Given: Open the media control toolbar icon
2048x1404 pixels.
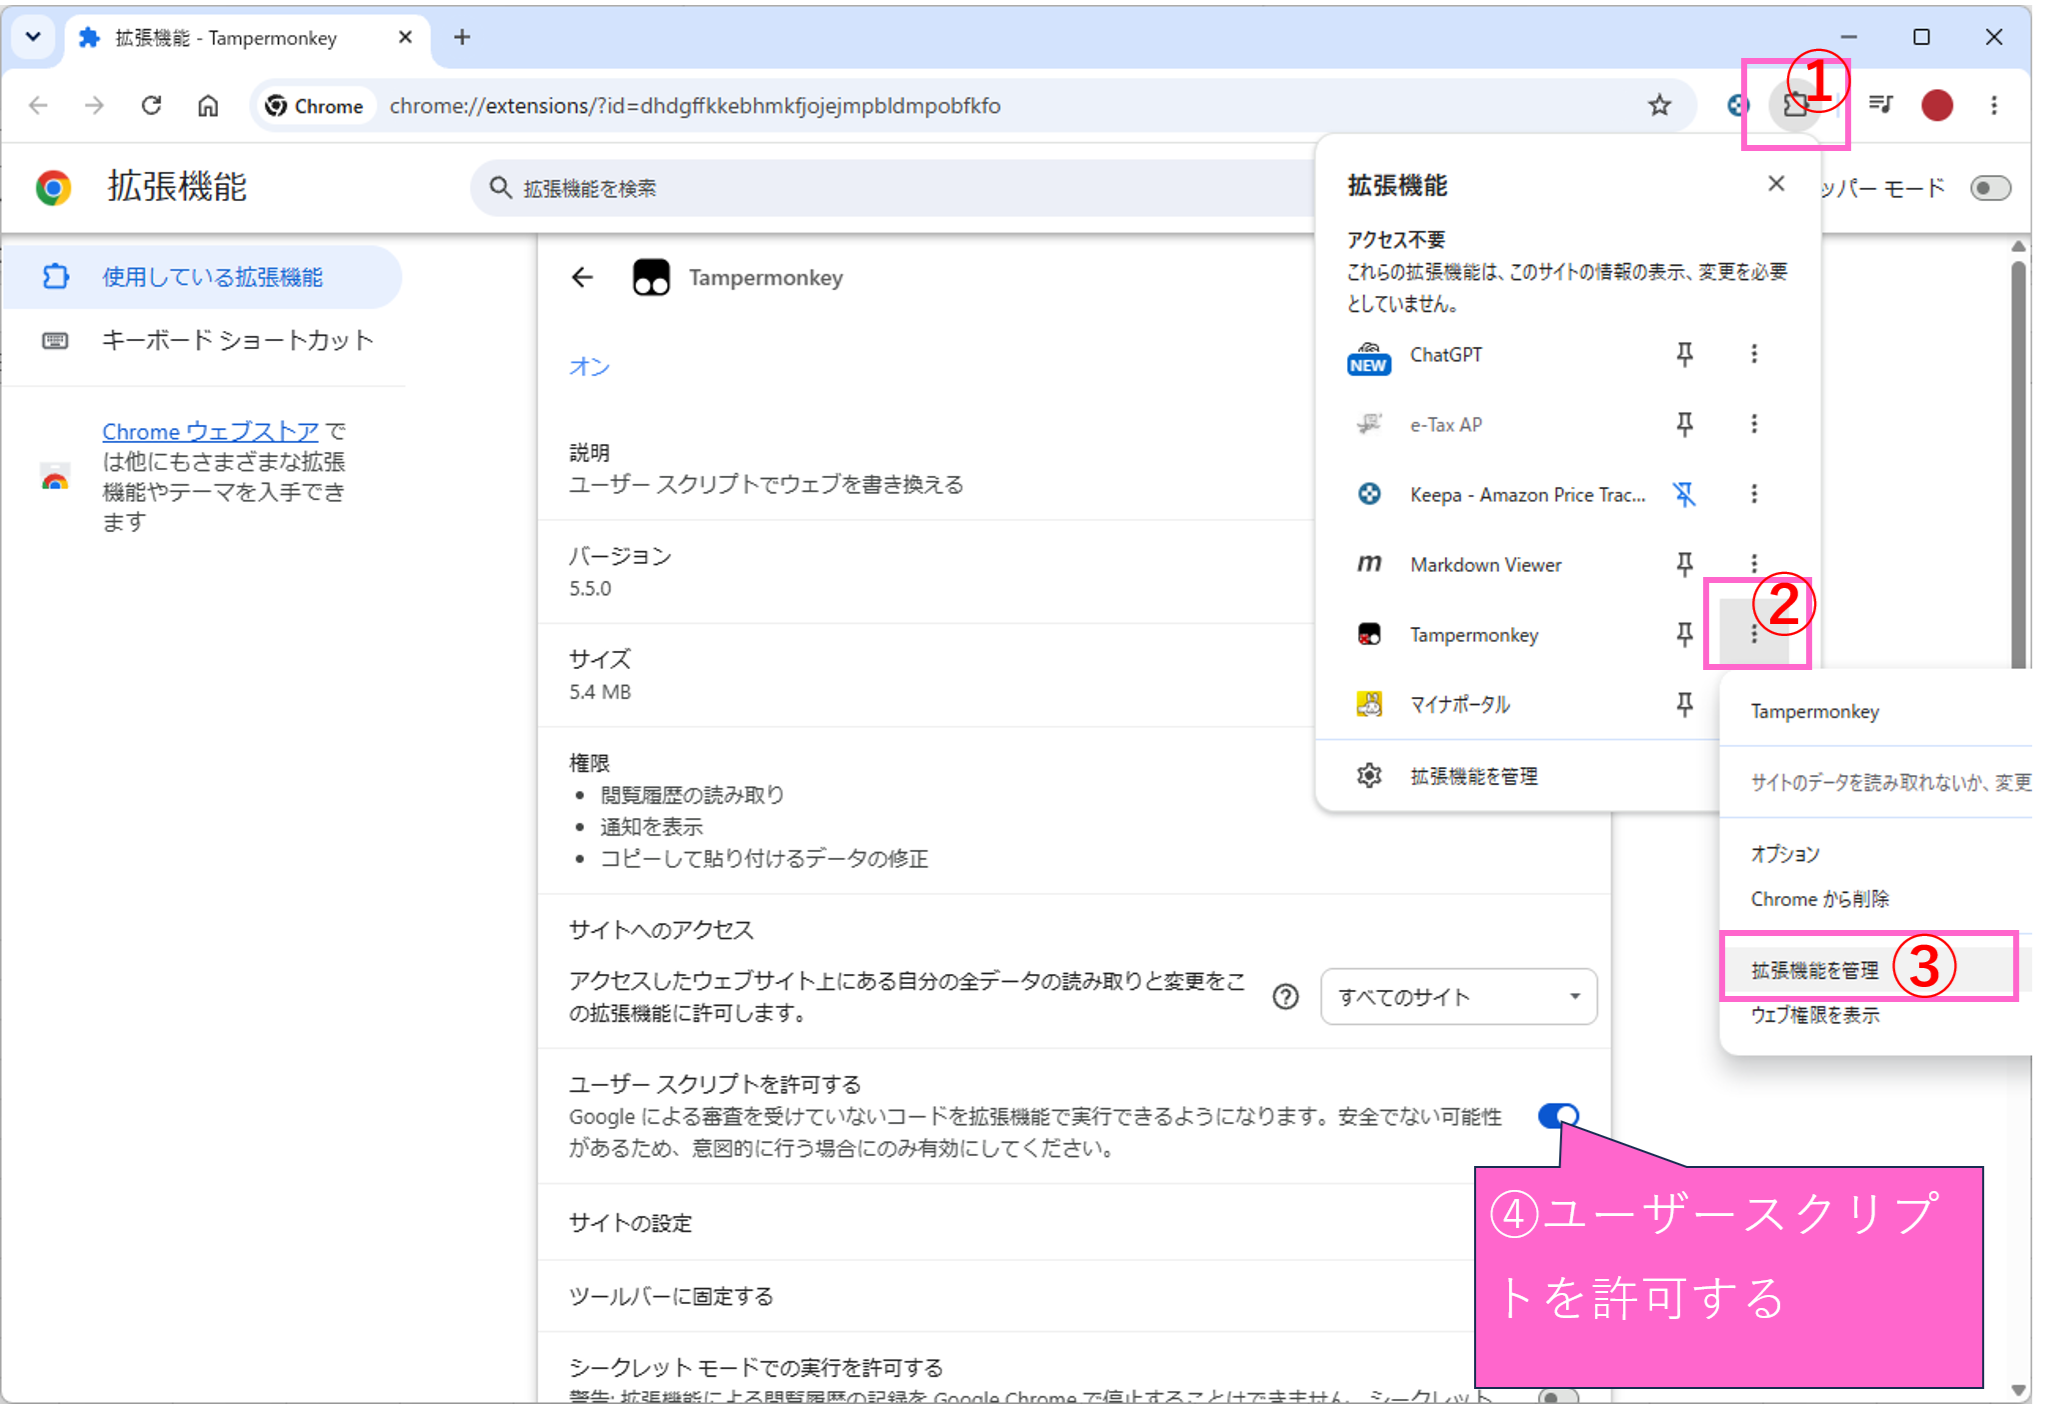Looking at the screenshot, I should (1880, 104).
